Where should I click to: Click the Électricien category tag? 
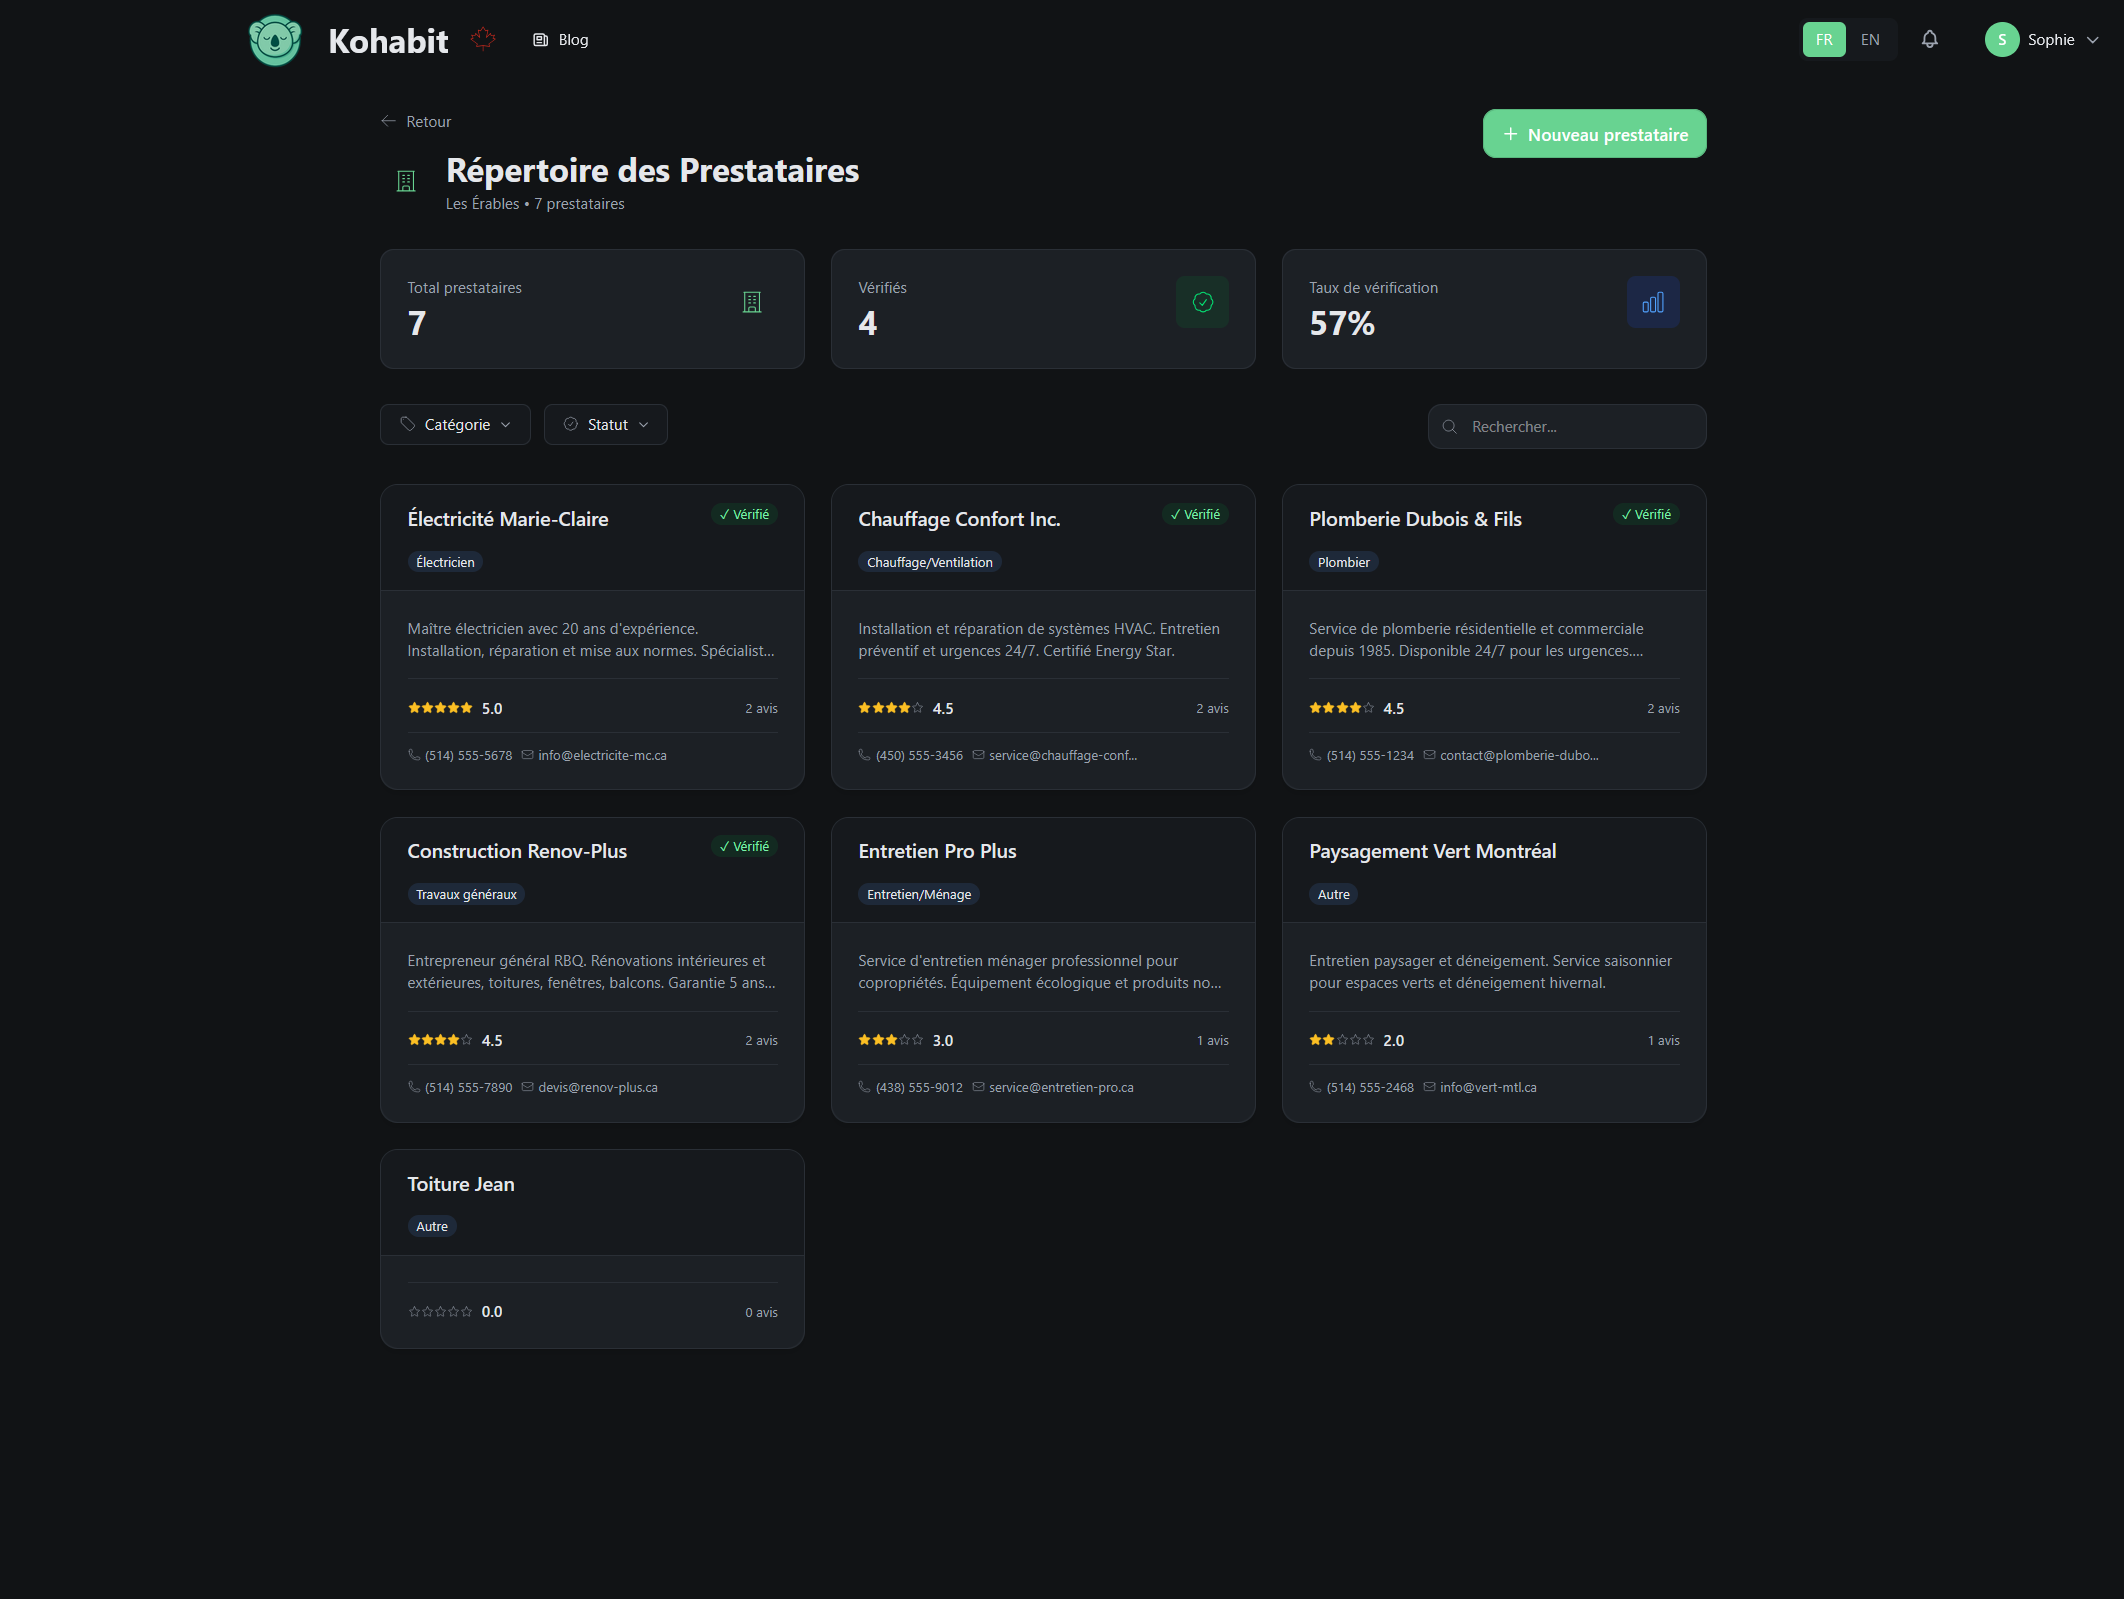[444, 561]
